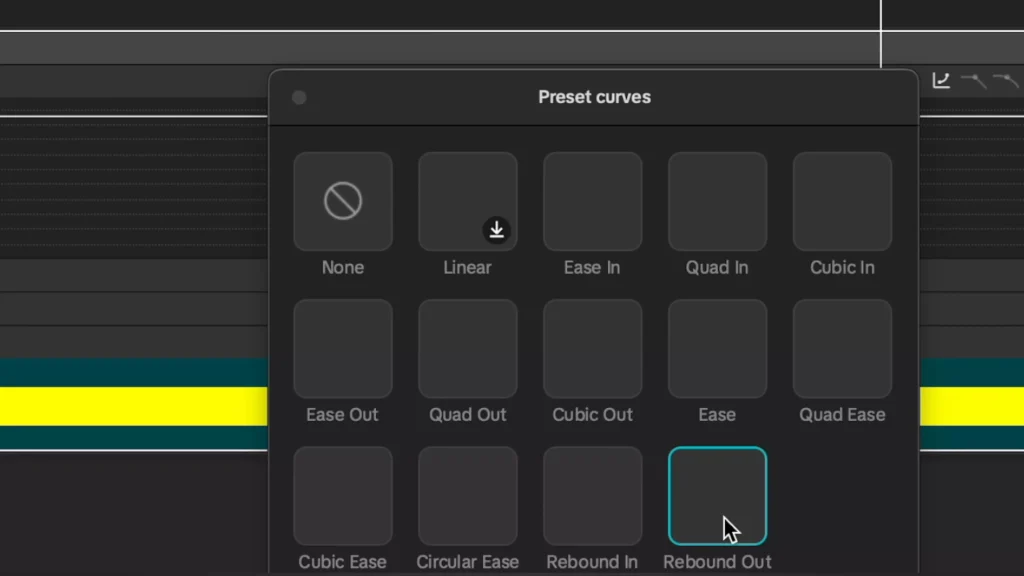Select the teal track strip above the yellow bar

(x=130, y=372)
